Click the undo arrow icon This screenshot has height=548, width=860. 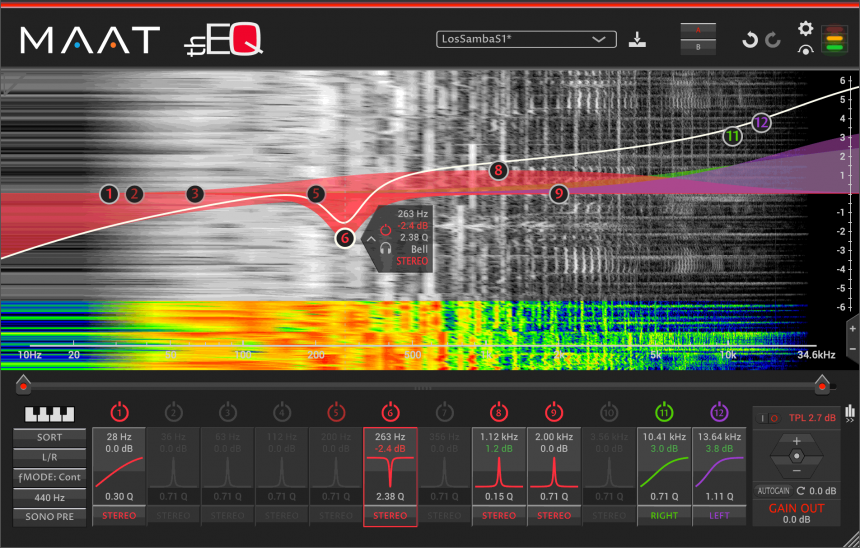[x=749, y=40]
